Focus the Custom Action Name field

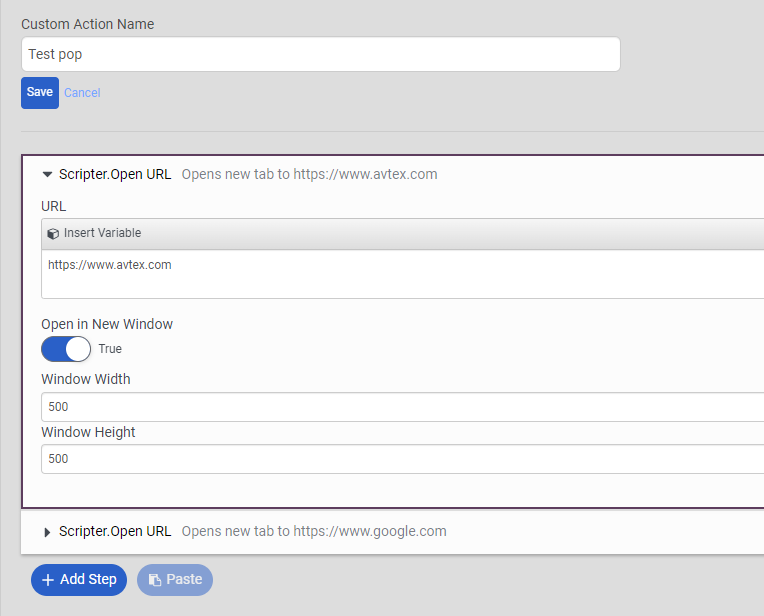tap(320, 55)
